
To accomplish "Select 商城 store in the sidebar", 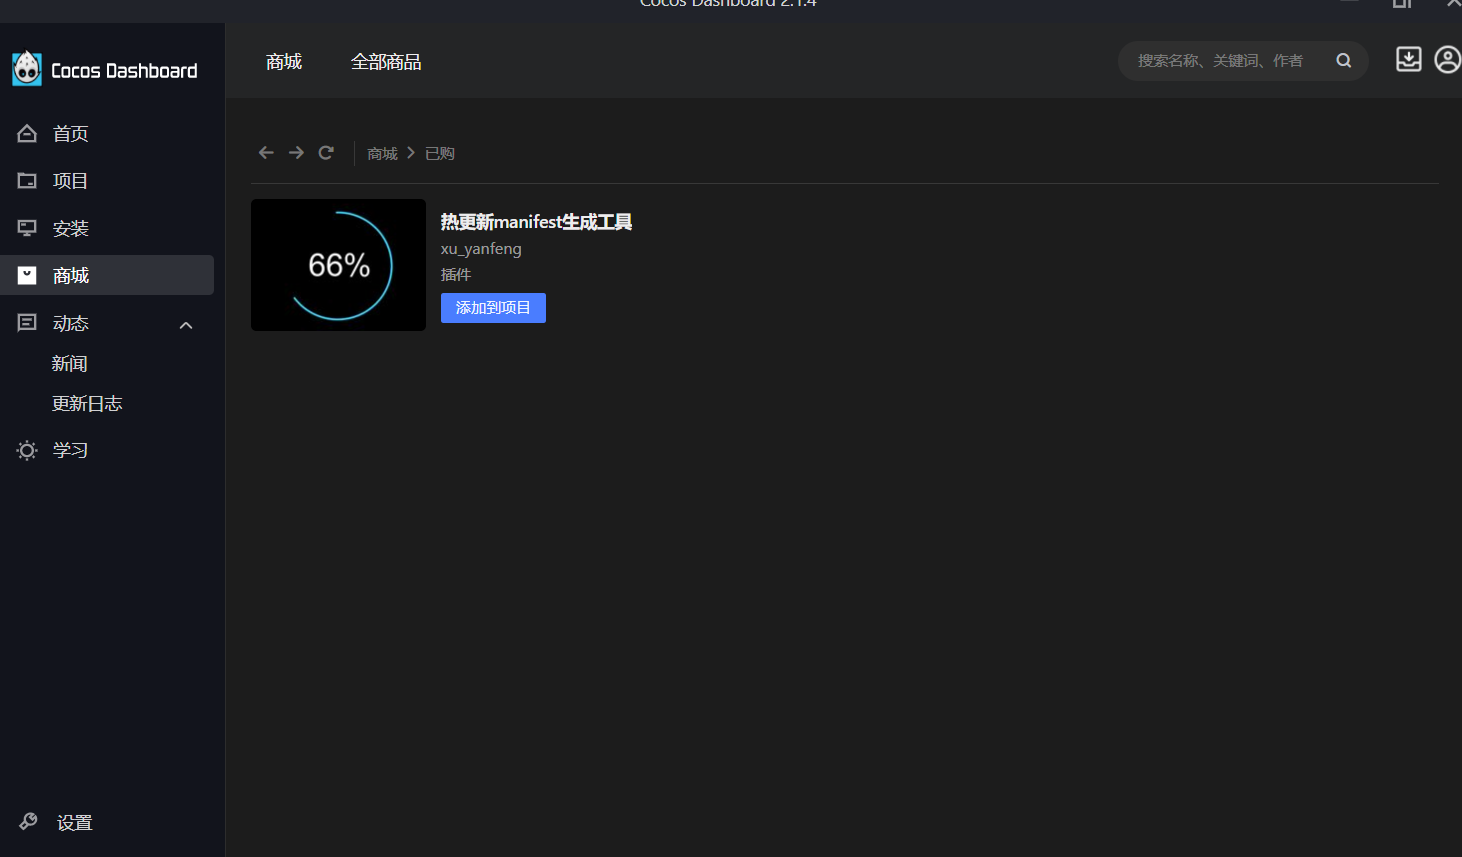I will coord(107,275).
